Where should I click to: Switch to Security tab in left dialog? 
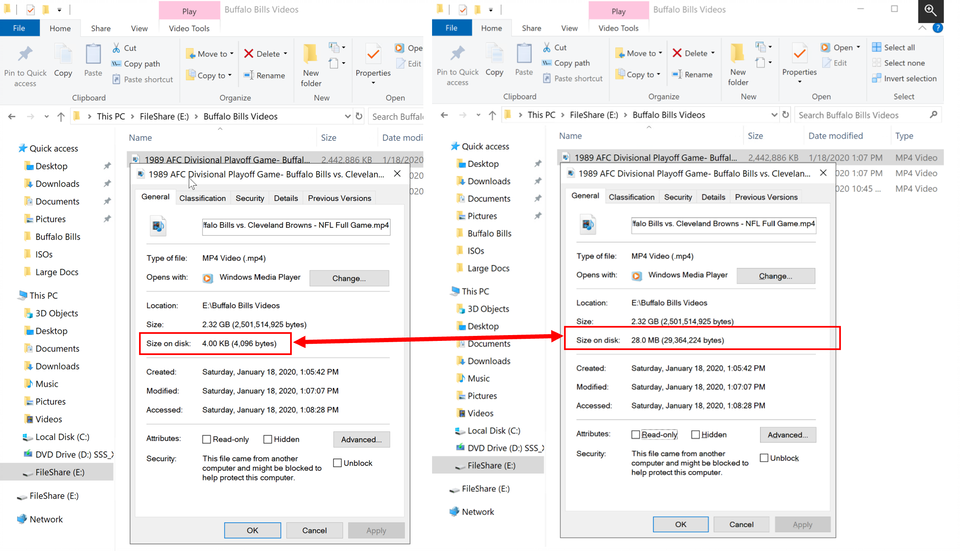pyautogui.click(x=250, y=198)
